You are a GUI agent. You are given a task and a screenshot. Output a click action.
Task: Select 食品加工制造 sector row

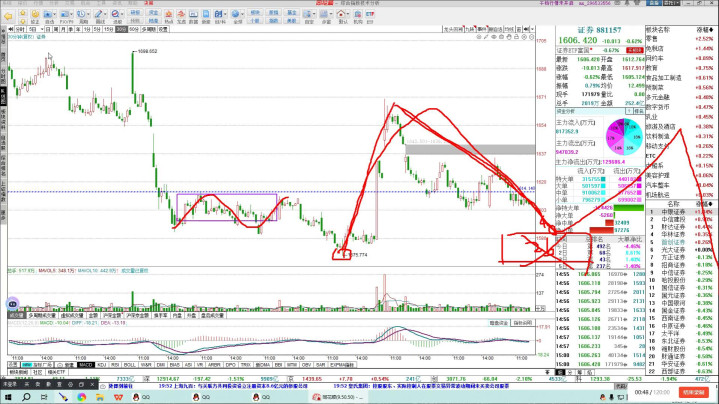(680, 78)
